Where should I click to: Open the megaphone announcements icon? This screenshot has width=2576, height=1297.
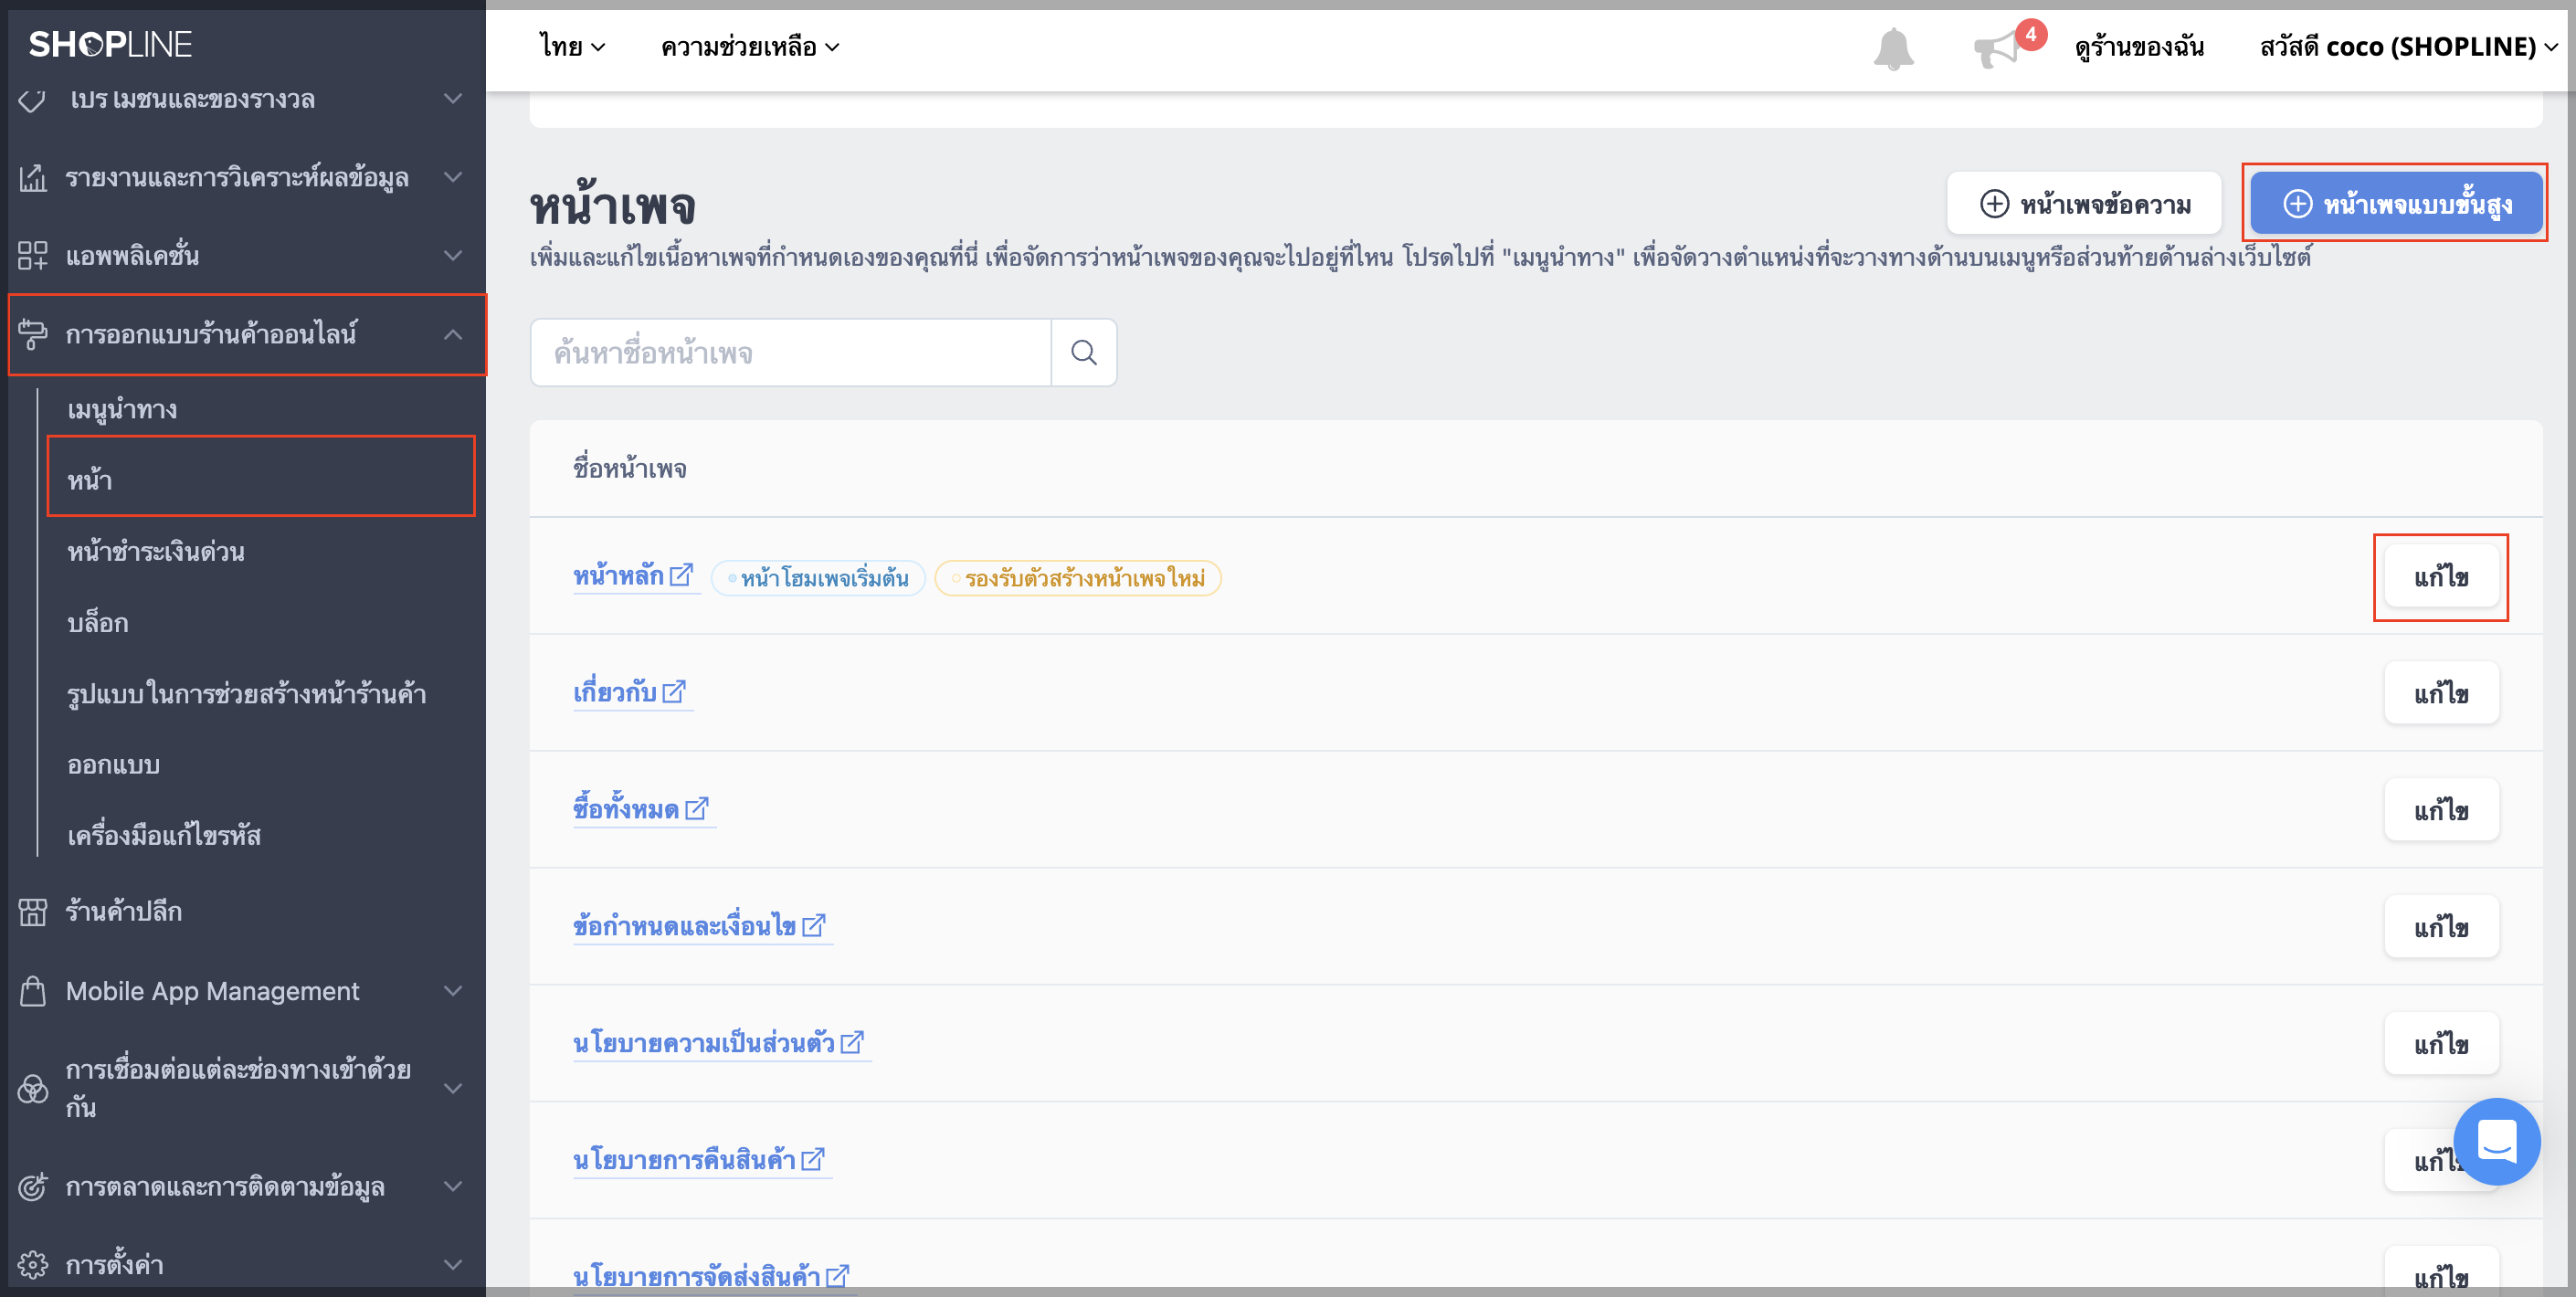click(1996, 48)
